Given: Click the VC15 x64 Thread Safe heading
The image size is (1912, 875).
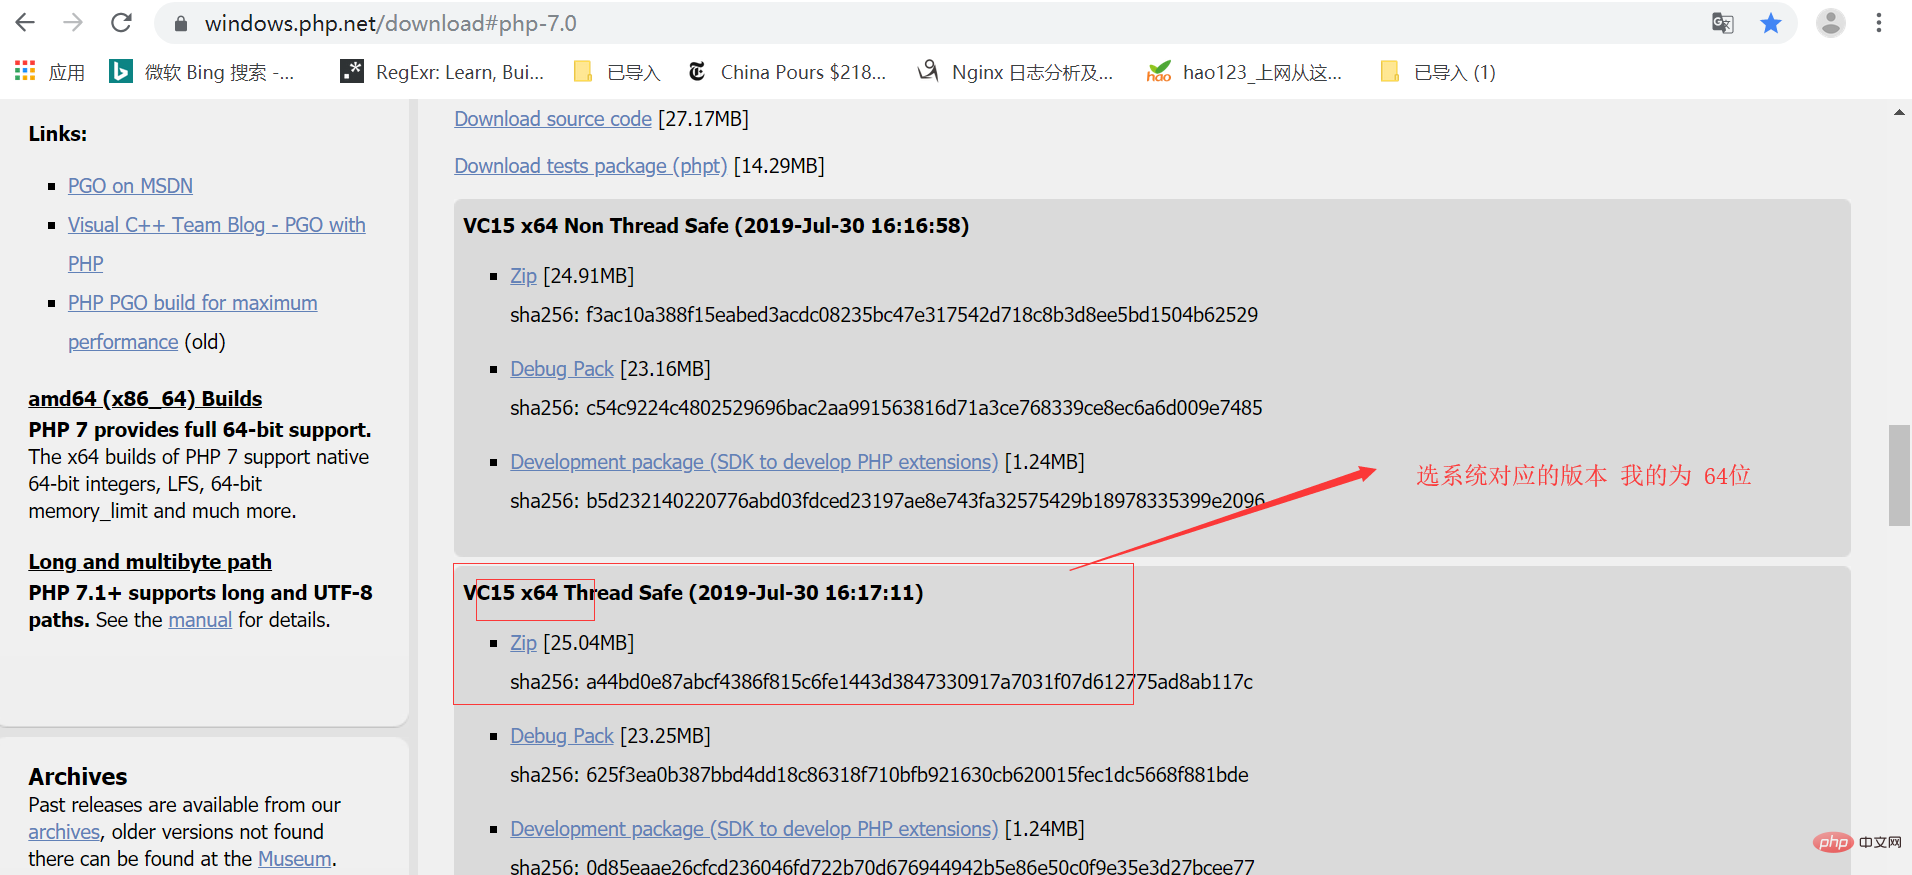Looking at the screenshot, I should [x=693, y=593].
